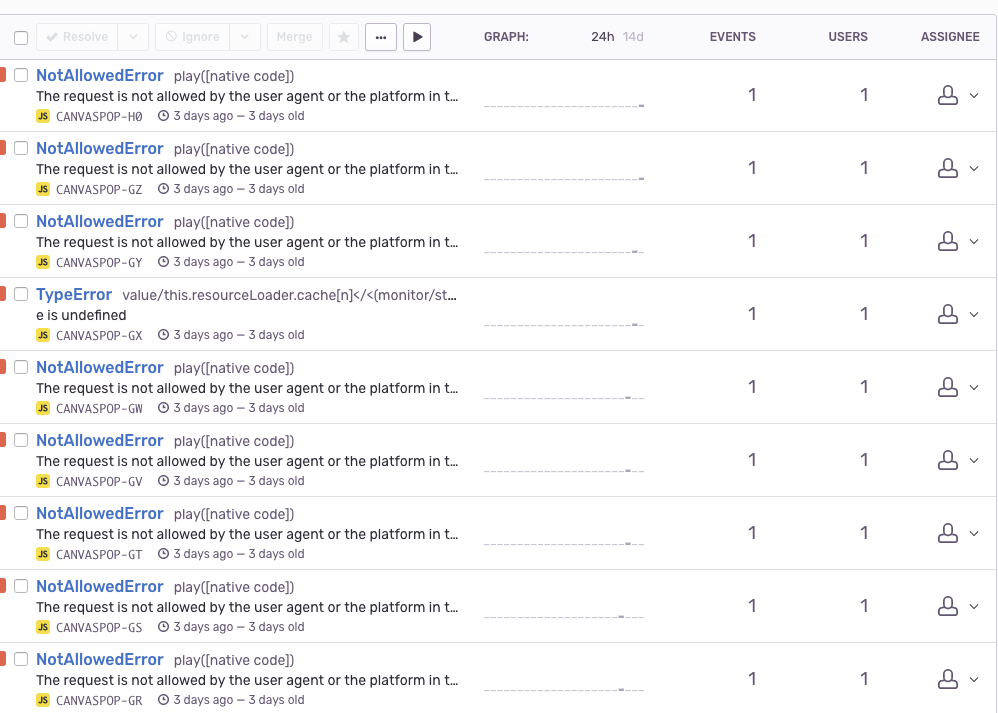Expand assignee chevron for CANVASPOP-GR
This screenshot has height=713, width=998.
[974, 679]
